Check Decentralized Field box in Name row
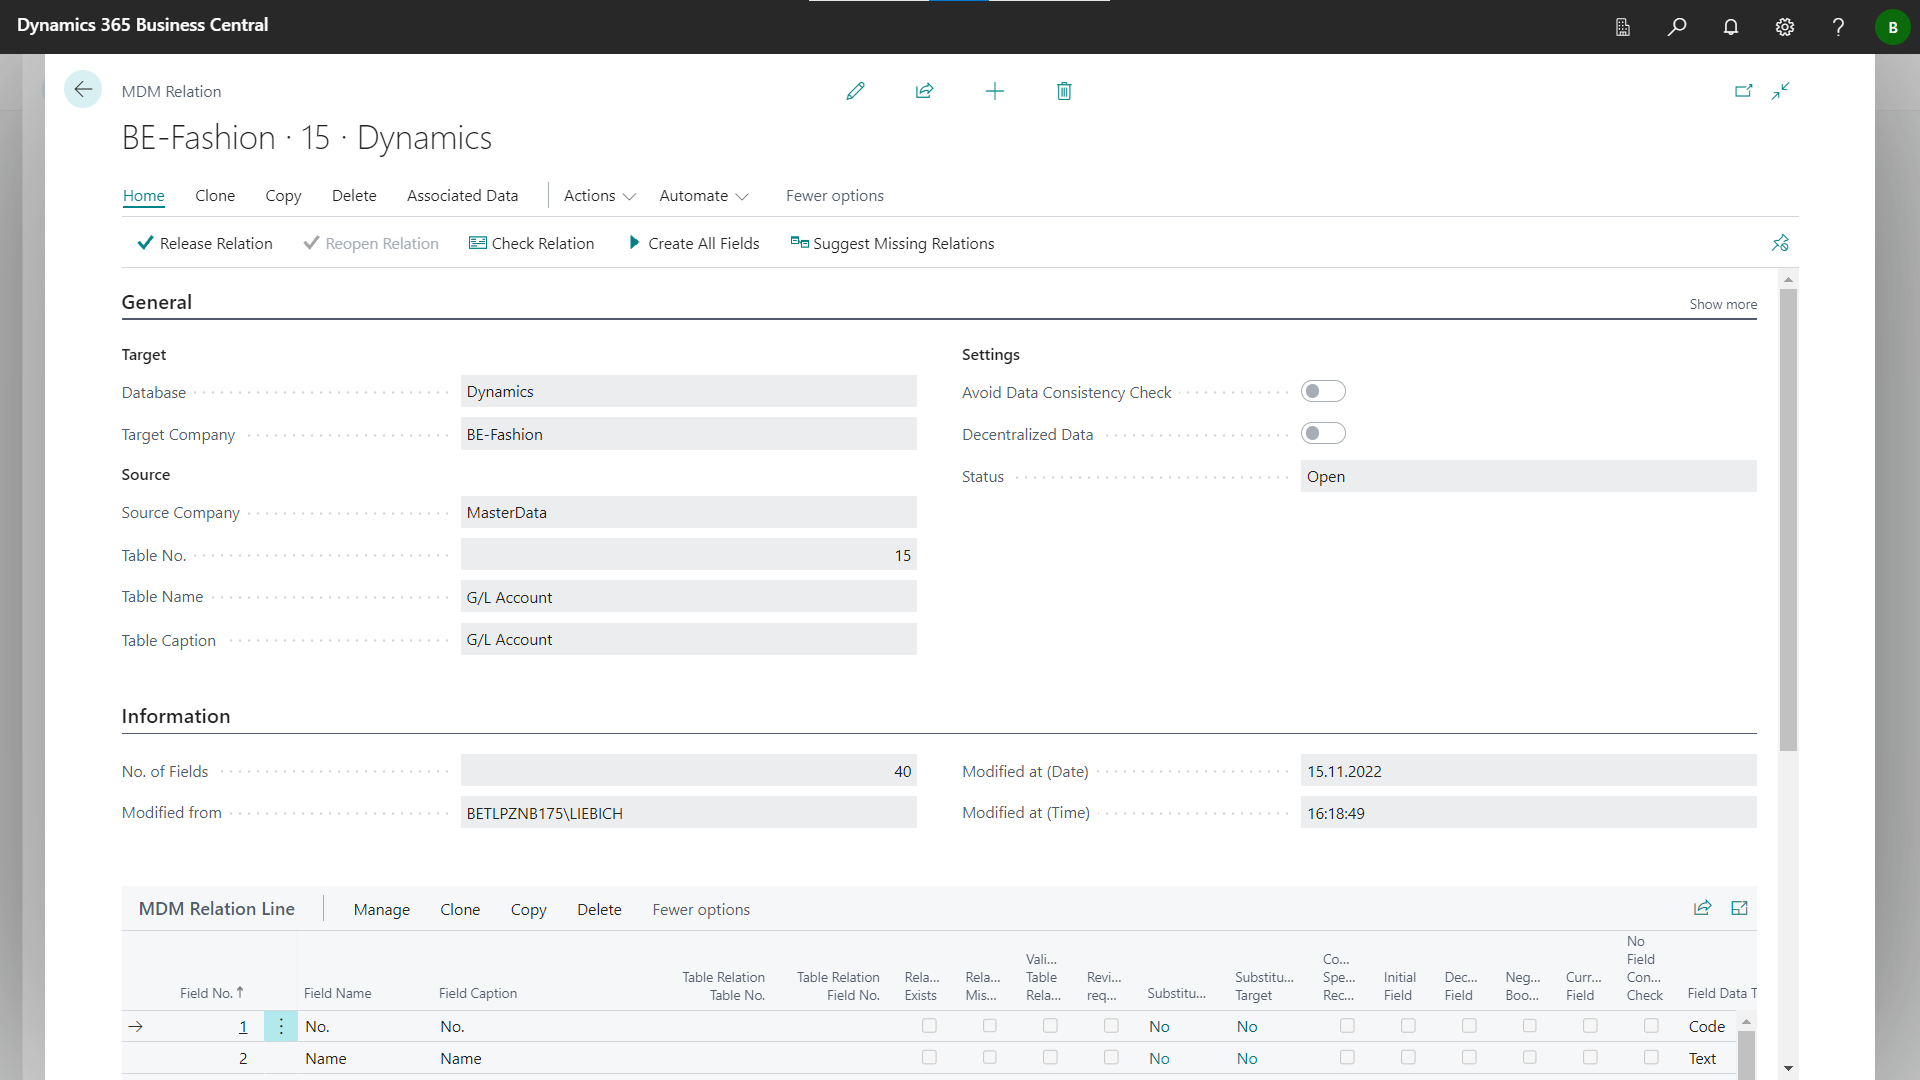Viewport: 1920px width, 1080px height. point(1469,1057)
